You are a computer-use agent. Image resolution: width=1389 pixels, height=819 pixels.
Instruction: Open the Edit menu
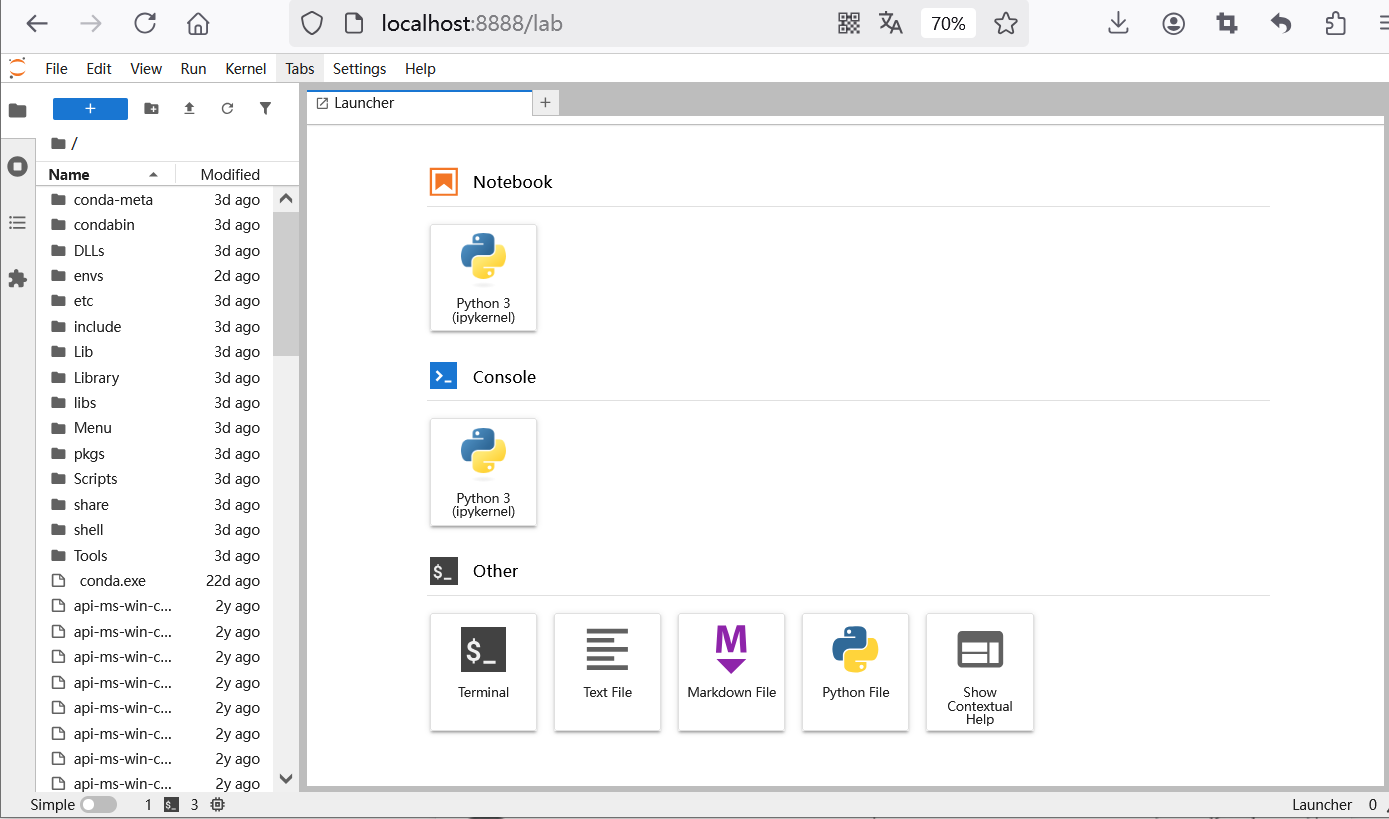[x=99, y=68]
